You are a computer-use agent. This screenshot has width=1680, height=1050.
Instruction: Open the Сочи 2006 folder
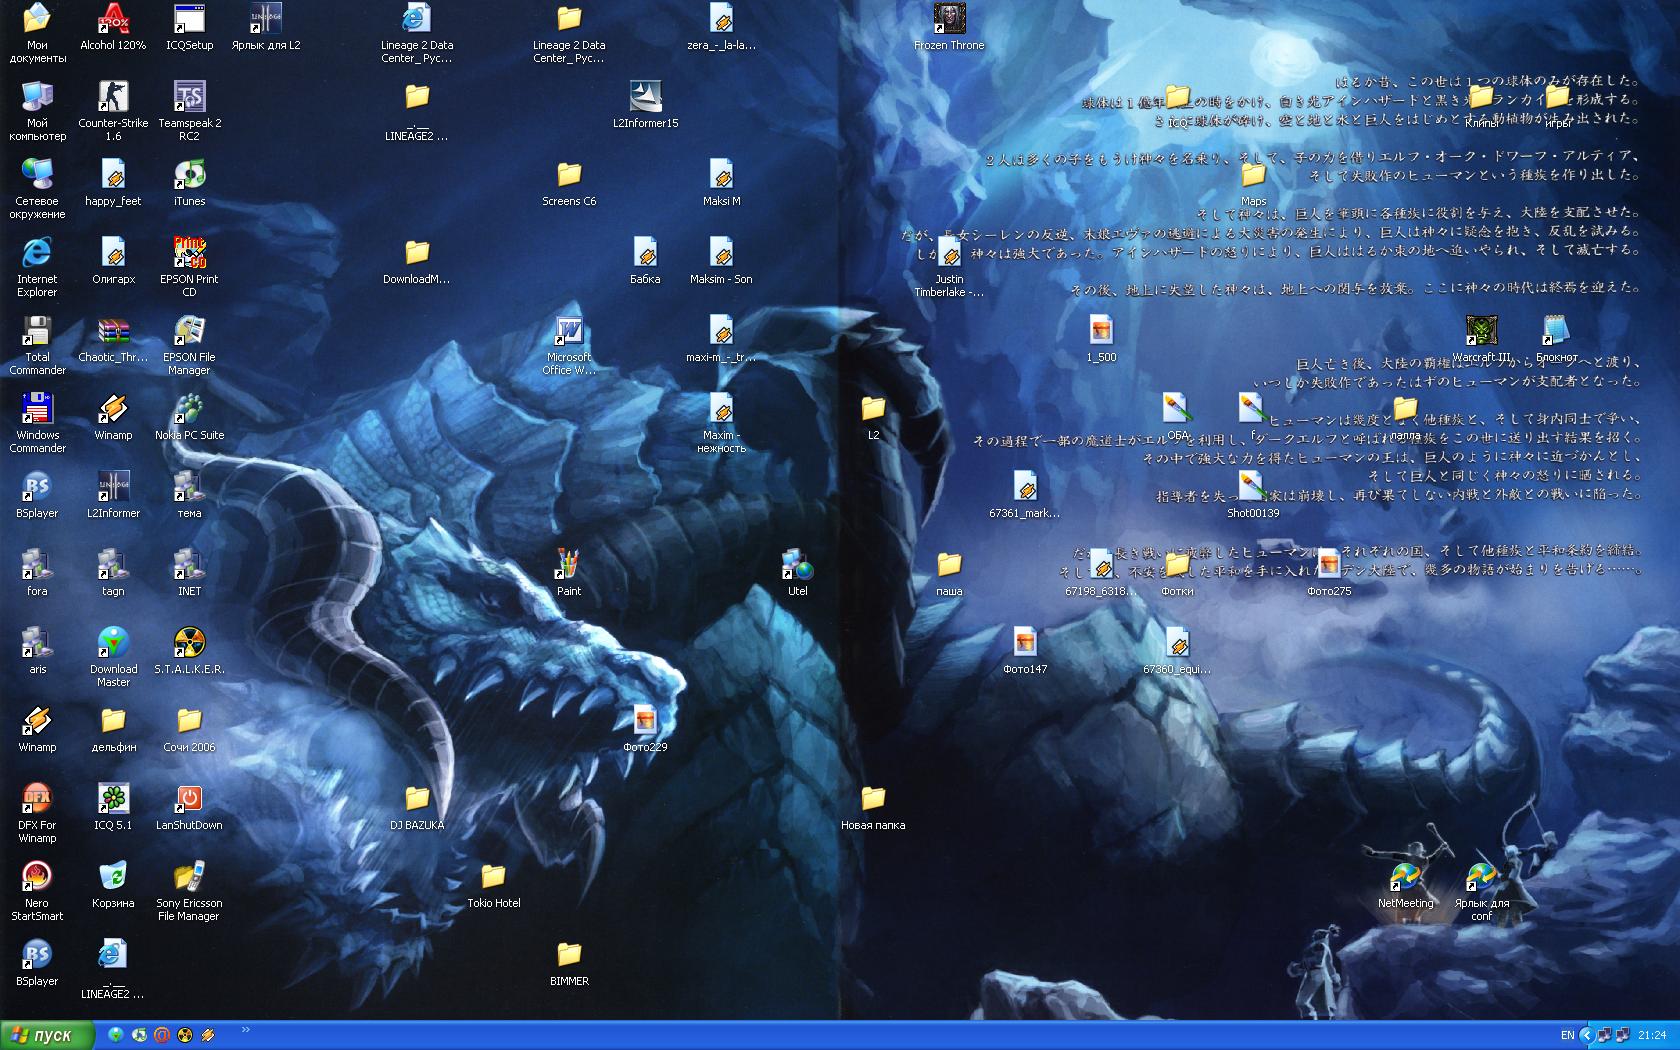(x=189, y=729)
